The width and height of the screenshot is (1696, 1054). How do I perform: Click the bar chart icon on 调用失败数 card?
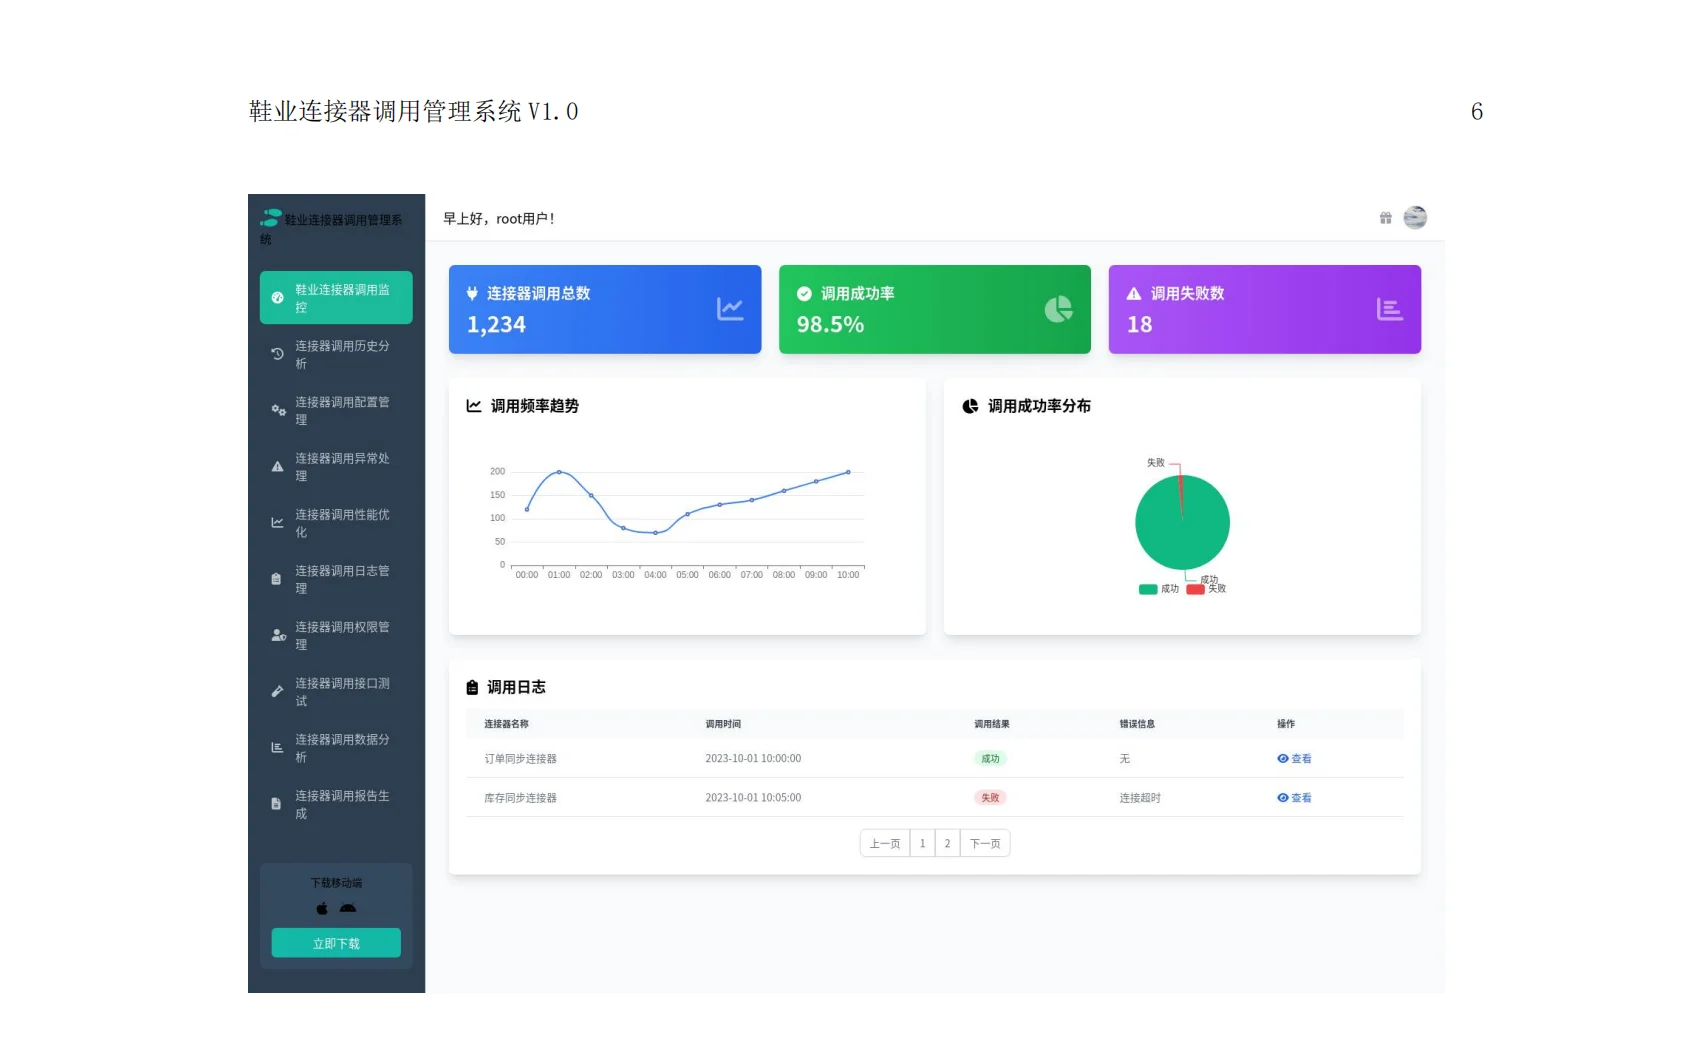tap(1390, 308)
